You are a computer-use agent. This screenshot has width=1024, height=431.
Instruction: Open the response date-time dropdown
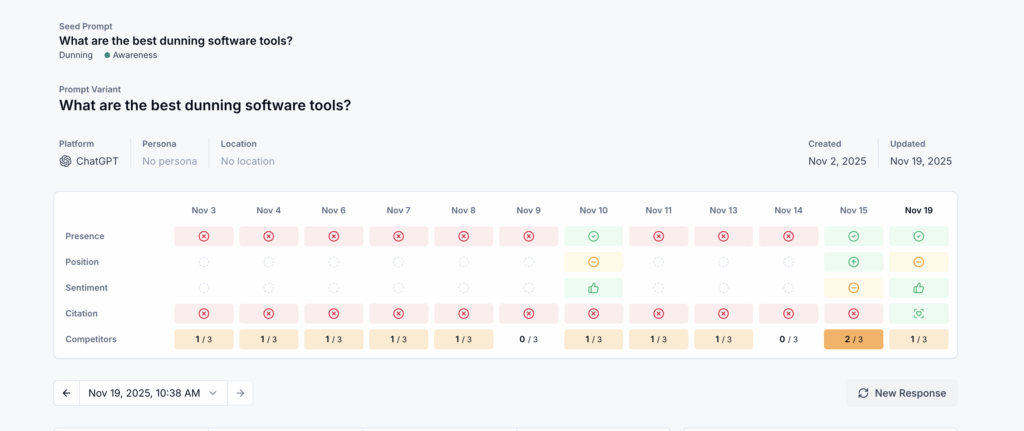[x=153, y=393]
